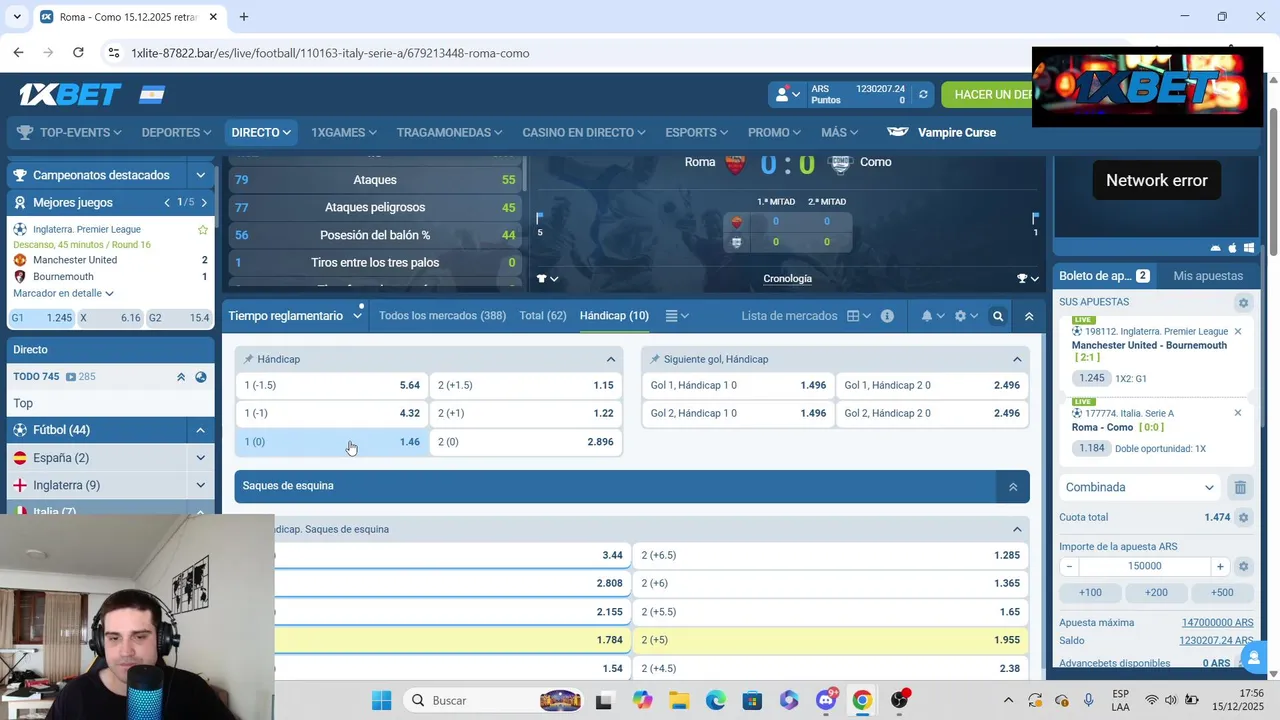This screenshot has height=720, width=1280.
Task: Open Tiempo reglamentario dropdown
Action: pyautogui.click(x=295, y=316)
